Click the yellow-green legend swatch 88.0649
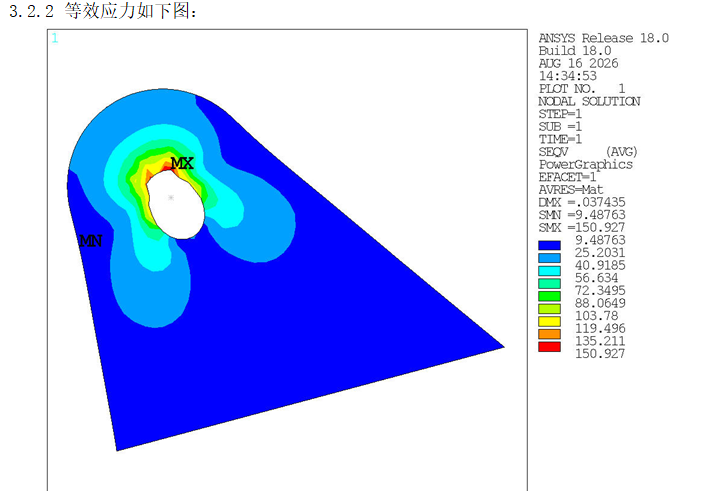The width and height of the screenshot is (714, 491). click(x=549, y=309)
